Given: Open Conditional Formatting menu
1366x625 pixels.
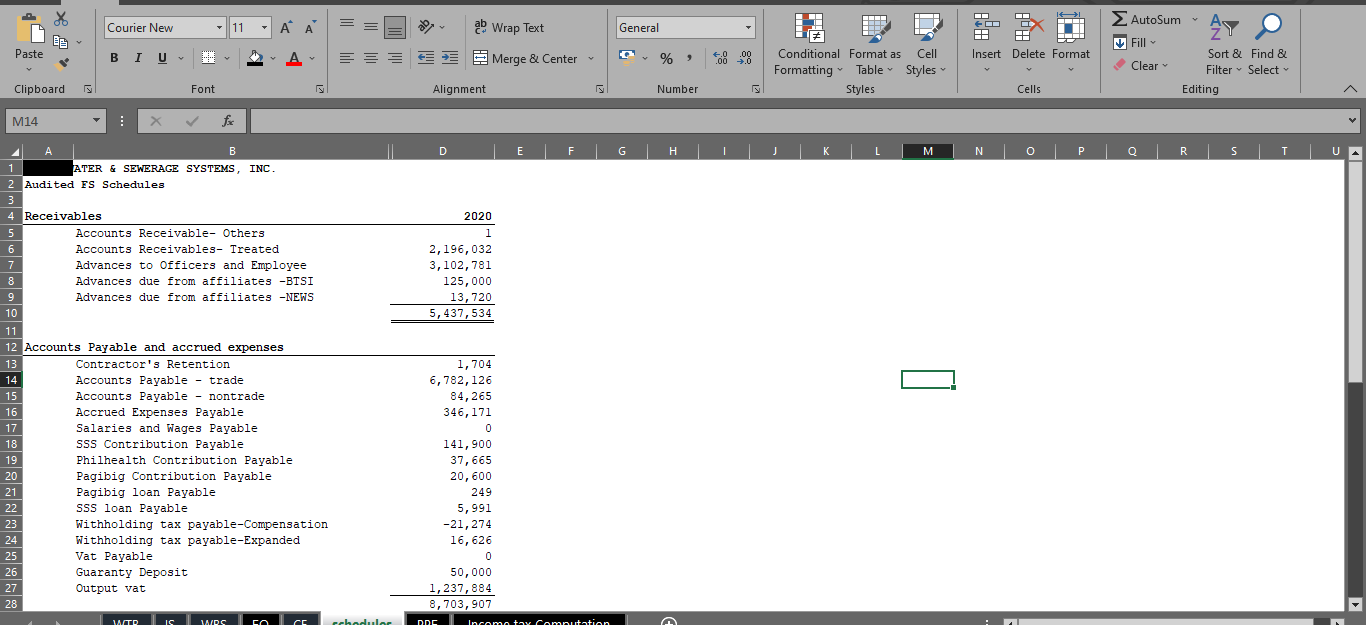Looking at the screenshot, I should pyautogui.click(x=808, y=45).
